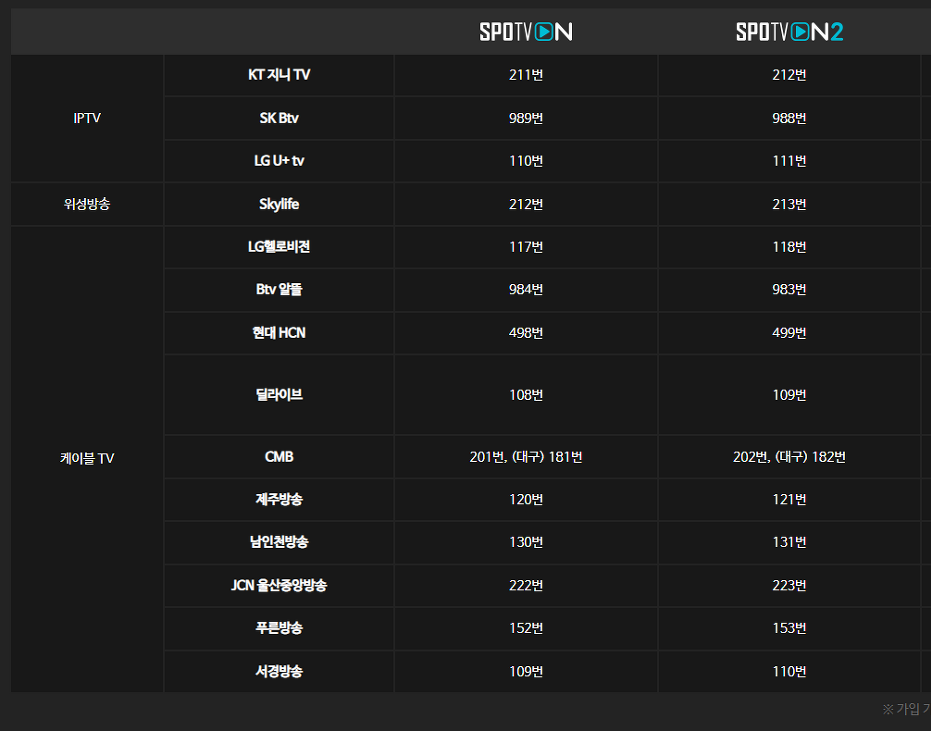Select Skylife channel 213번
The height and width of the screenshot is (731, 931).
point(789,204)
